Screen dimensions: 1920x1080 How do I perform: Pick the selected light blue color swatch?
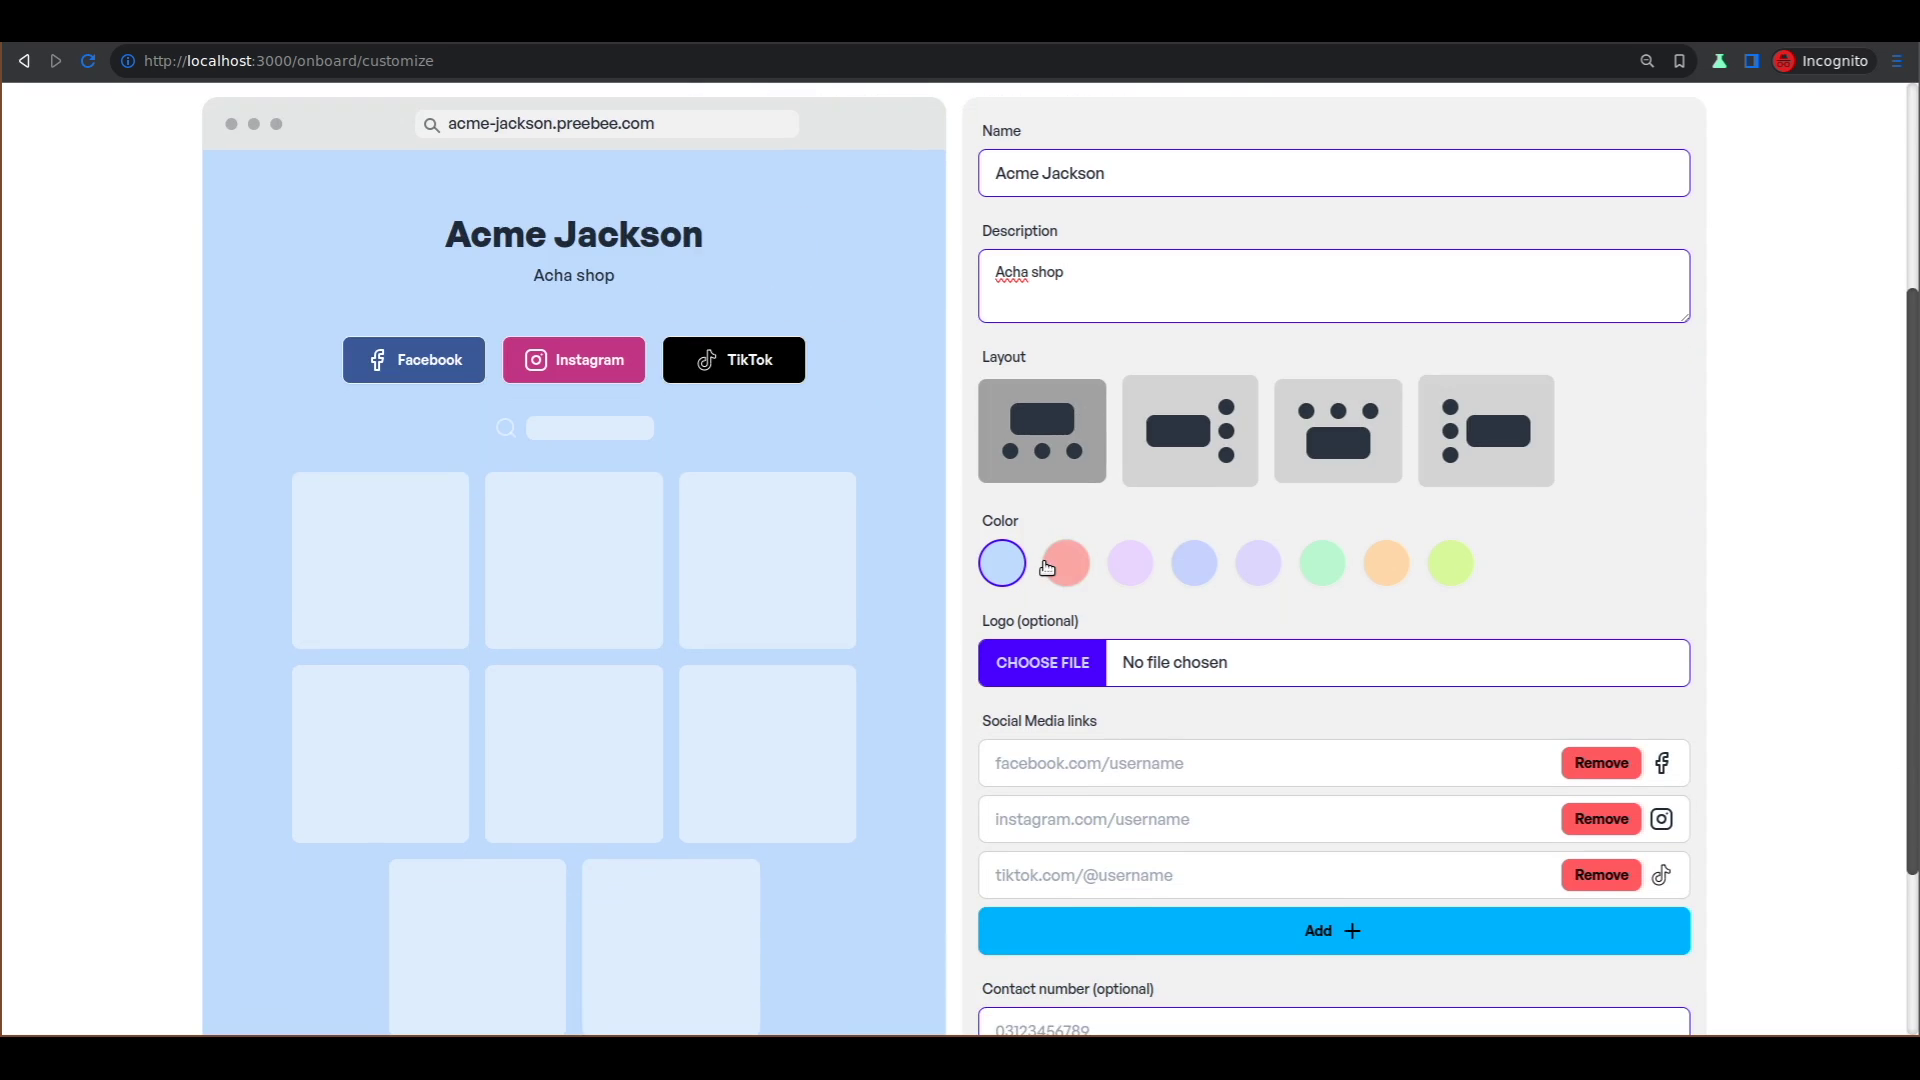pos(1002,563)
